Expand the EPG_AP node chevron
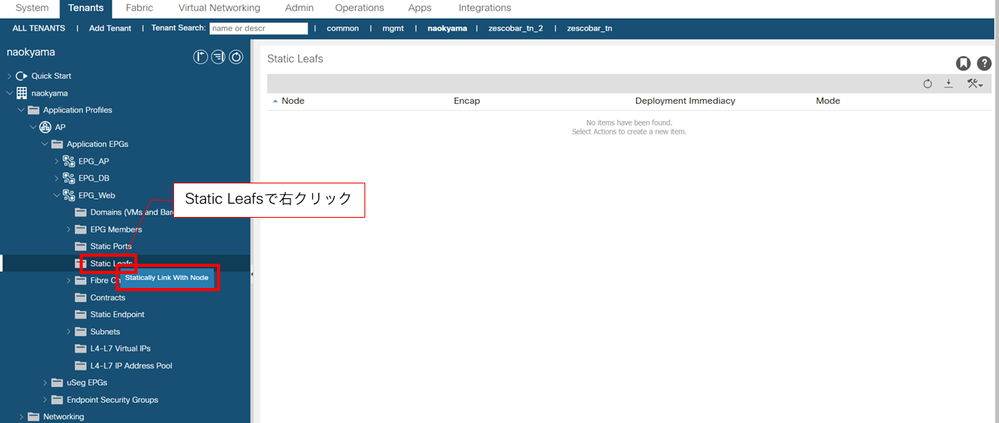This screenshot has height=423, width=999. coord(57,161)
